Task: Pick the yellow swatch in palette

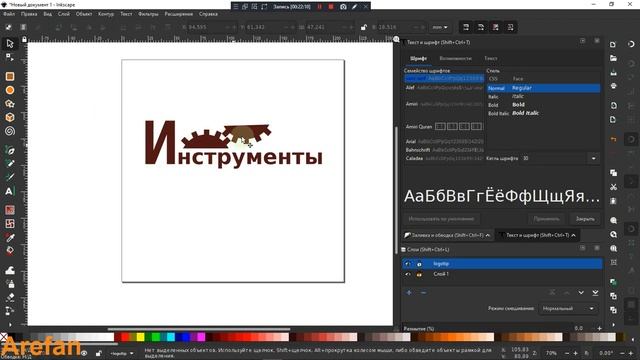Action: point(140,337)
